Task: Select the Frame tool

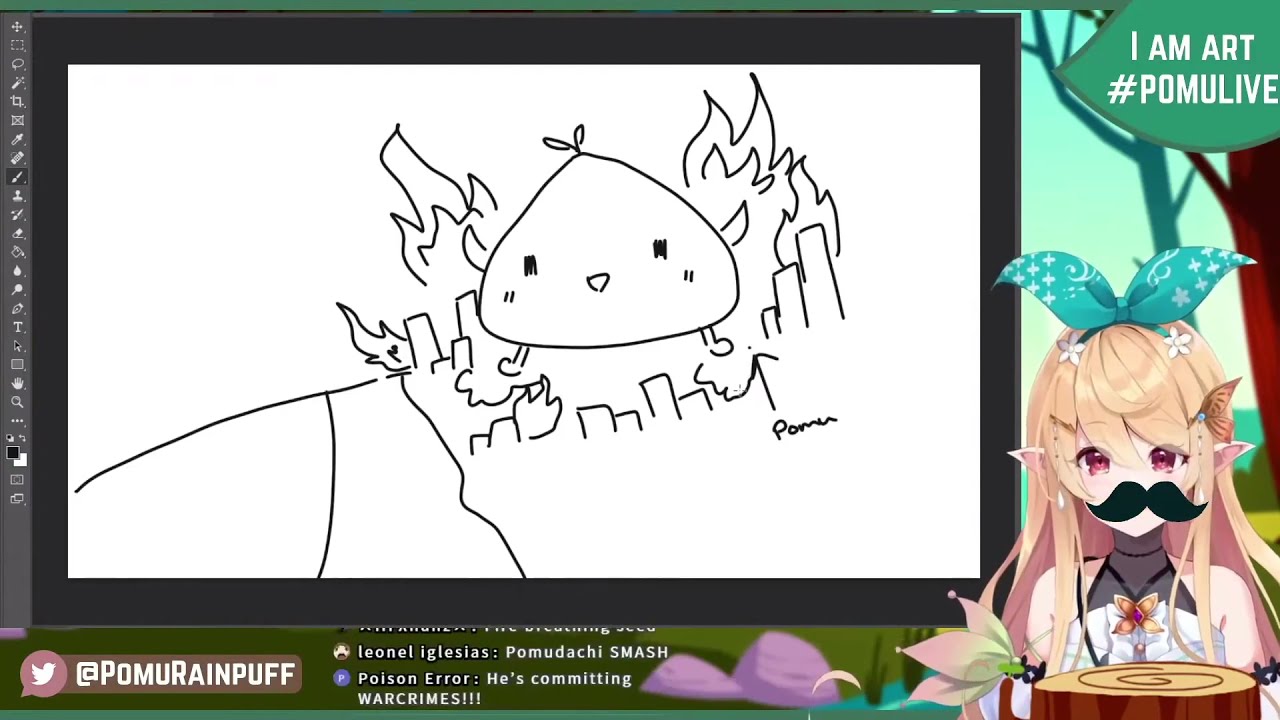Action: click(x=18, y=121)
